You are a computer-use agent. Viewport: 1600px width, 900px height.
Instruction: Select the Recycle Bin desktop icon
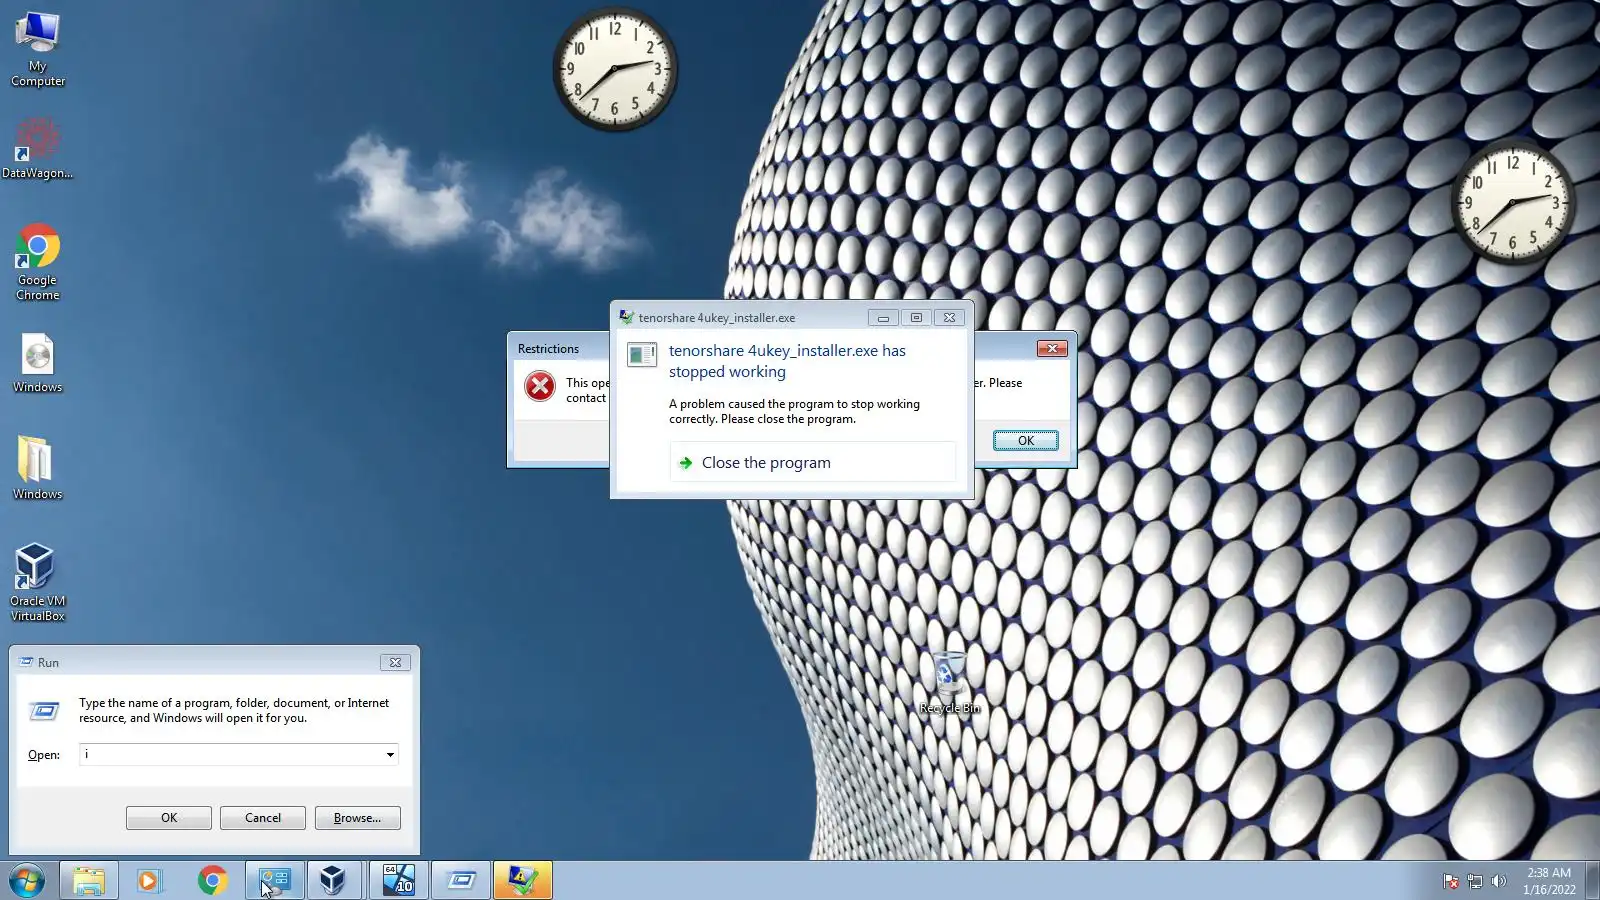(949, 683)
